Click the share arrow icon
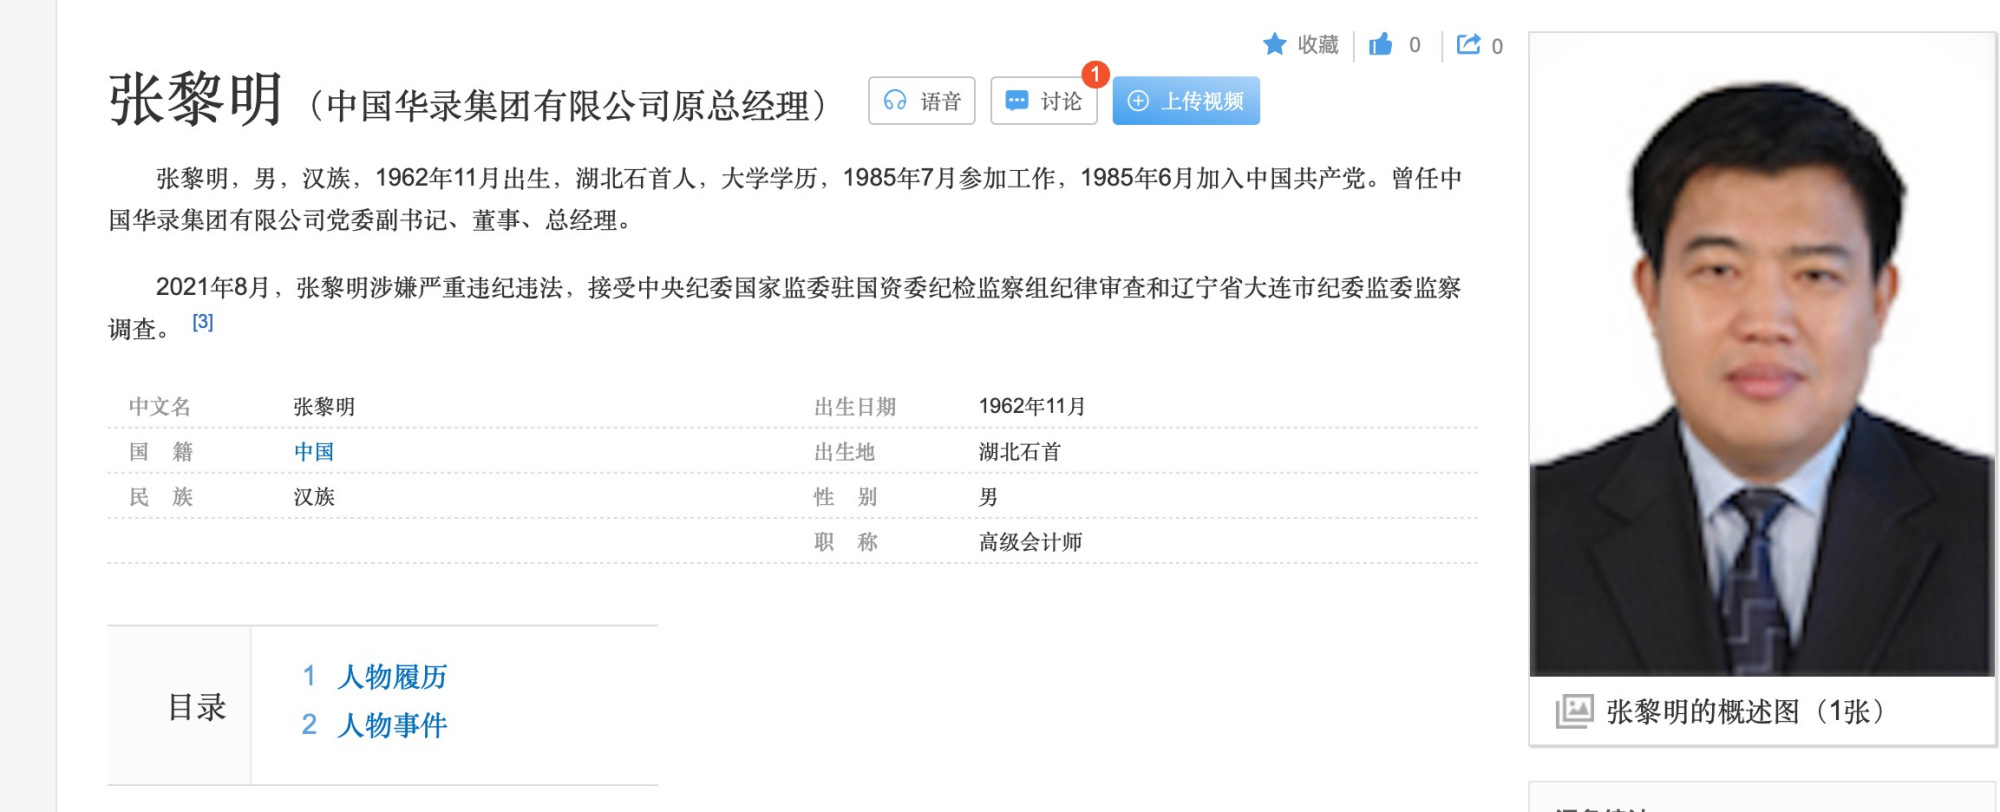 pyautogui.click(x=1468, y=44)
